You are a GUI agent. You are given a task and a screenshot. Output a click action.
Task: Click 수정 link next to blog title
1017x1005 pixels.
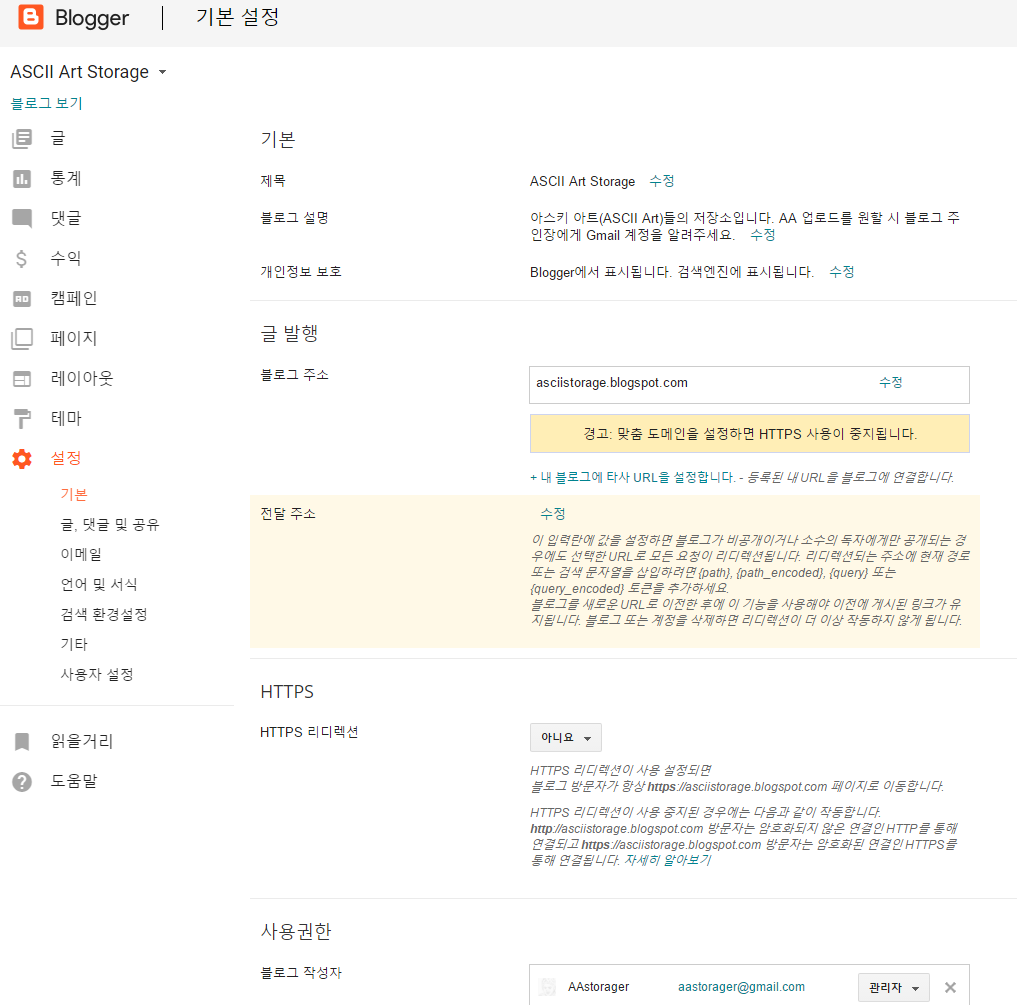[x=661, y=181]
